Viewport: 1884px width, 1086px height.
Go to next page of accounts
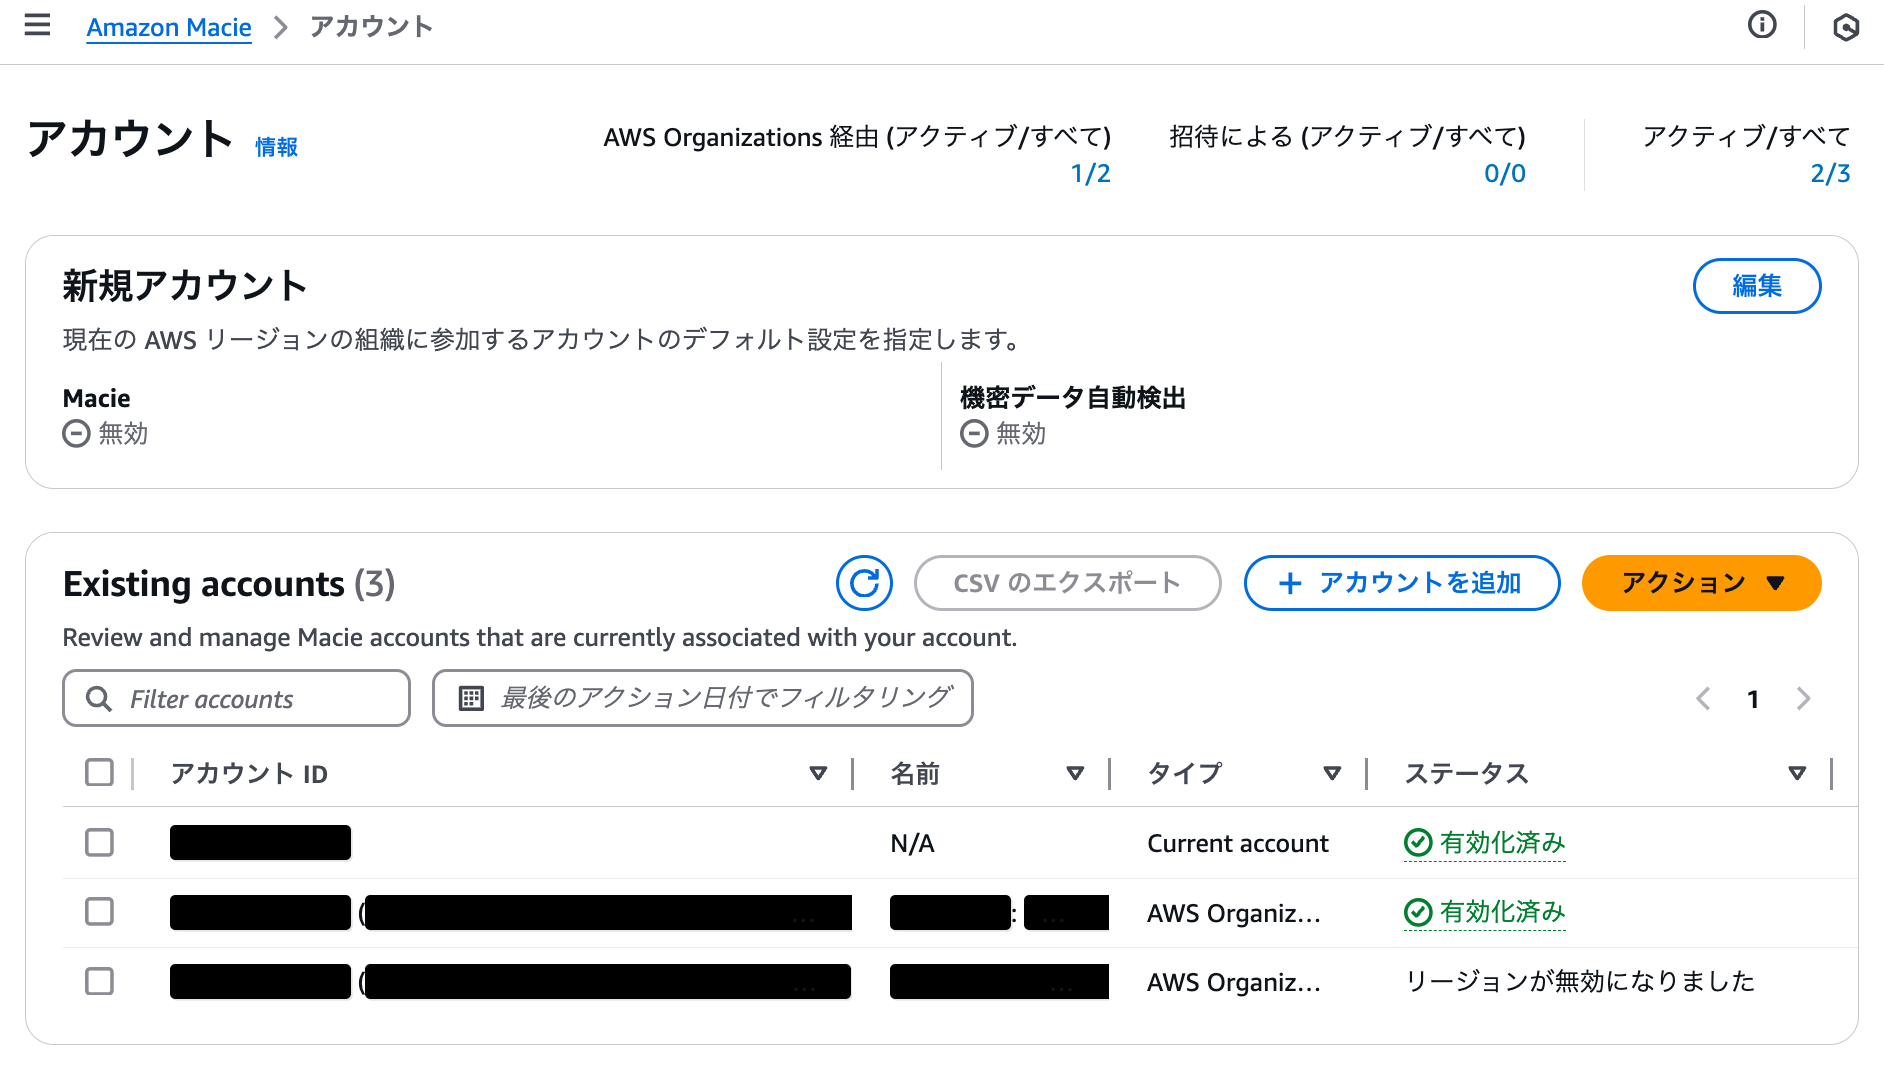1803,699
